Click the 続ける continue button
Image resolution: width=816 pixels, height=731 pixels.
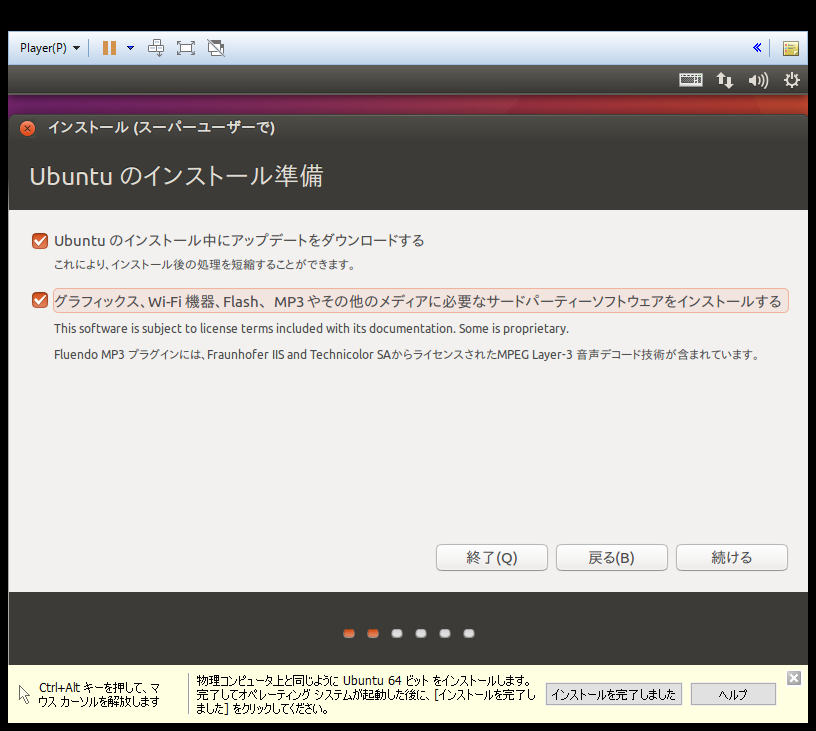[x=732, y=558]
